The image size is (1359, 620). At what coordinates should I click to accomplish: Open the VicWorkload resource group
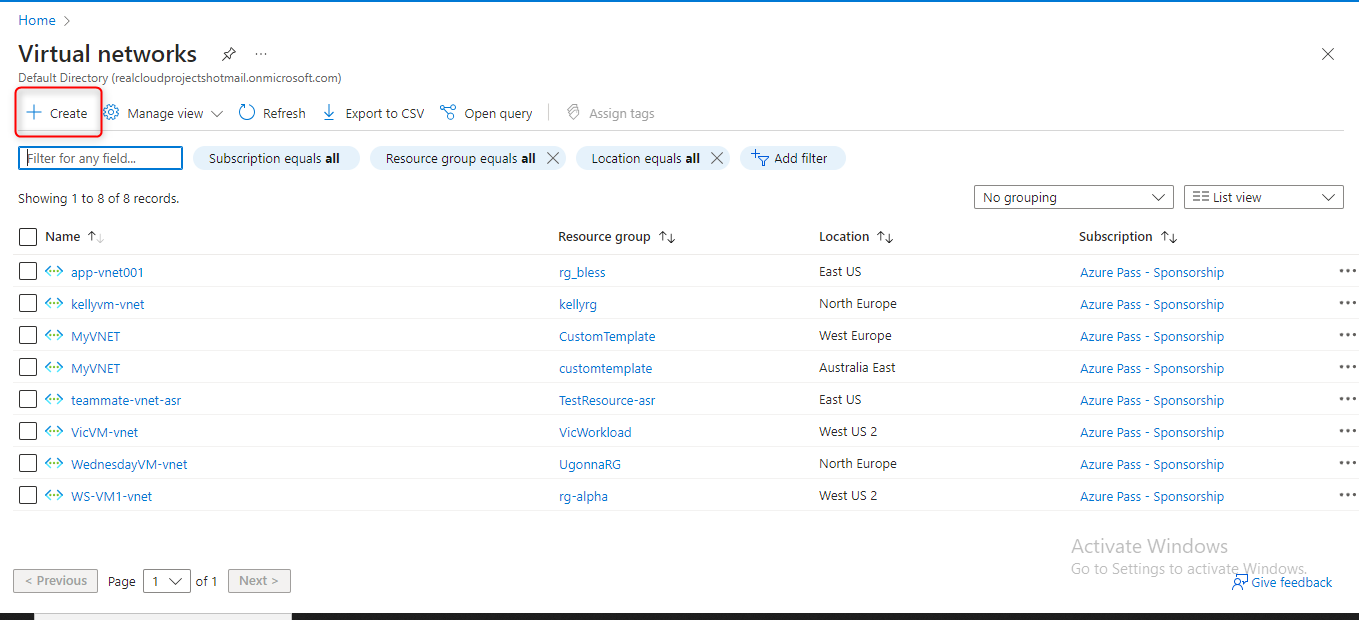595,432
